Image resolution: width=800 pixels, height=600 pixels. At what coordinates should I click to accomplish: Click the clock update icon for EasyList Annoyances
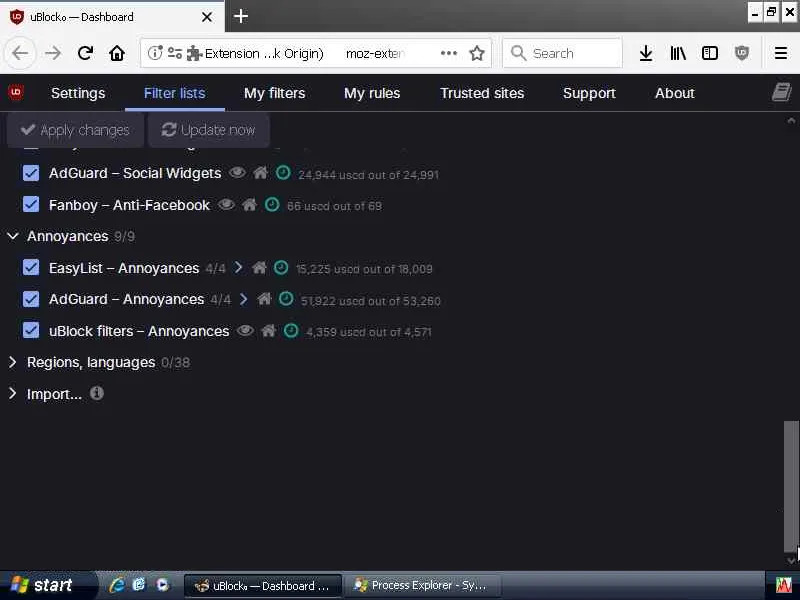[281, 267]
